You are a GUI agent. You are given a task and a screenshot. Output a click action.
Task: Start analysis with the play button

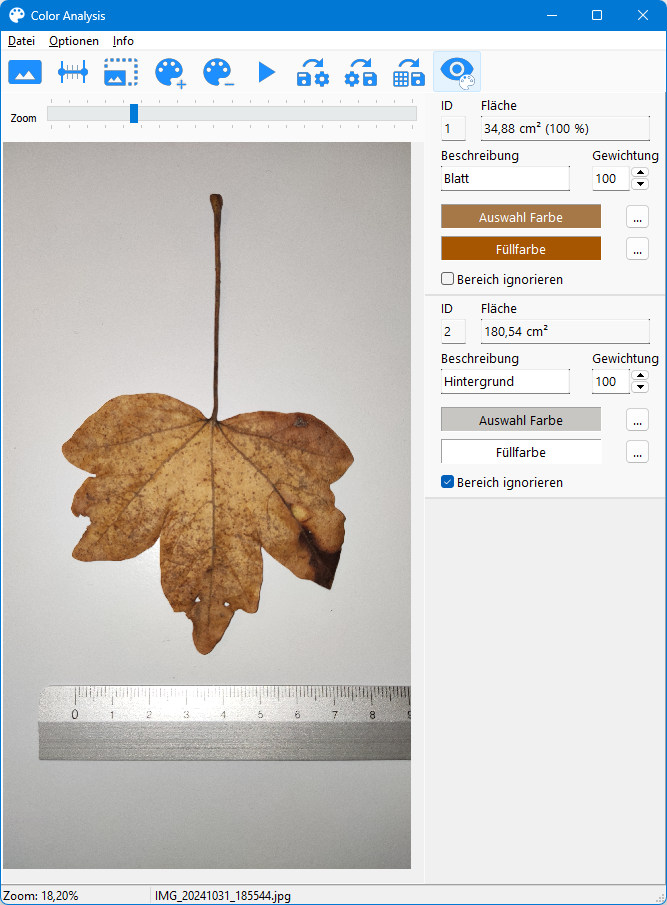266,72
